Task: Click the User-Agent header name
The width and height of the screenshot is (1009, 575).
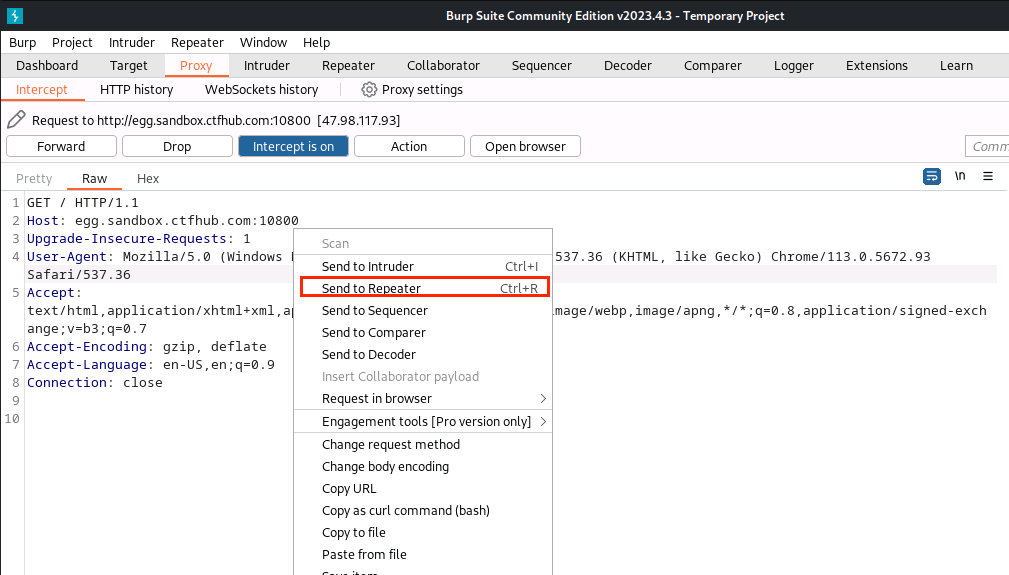Action: (66, 257)
